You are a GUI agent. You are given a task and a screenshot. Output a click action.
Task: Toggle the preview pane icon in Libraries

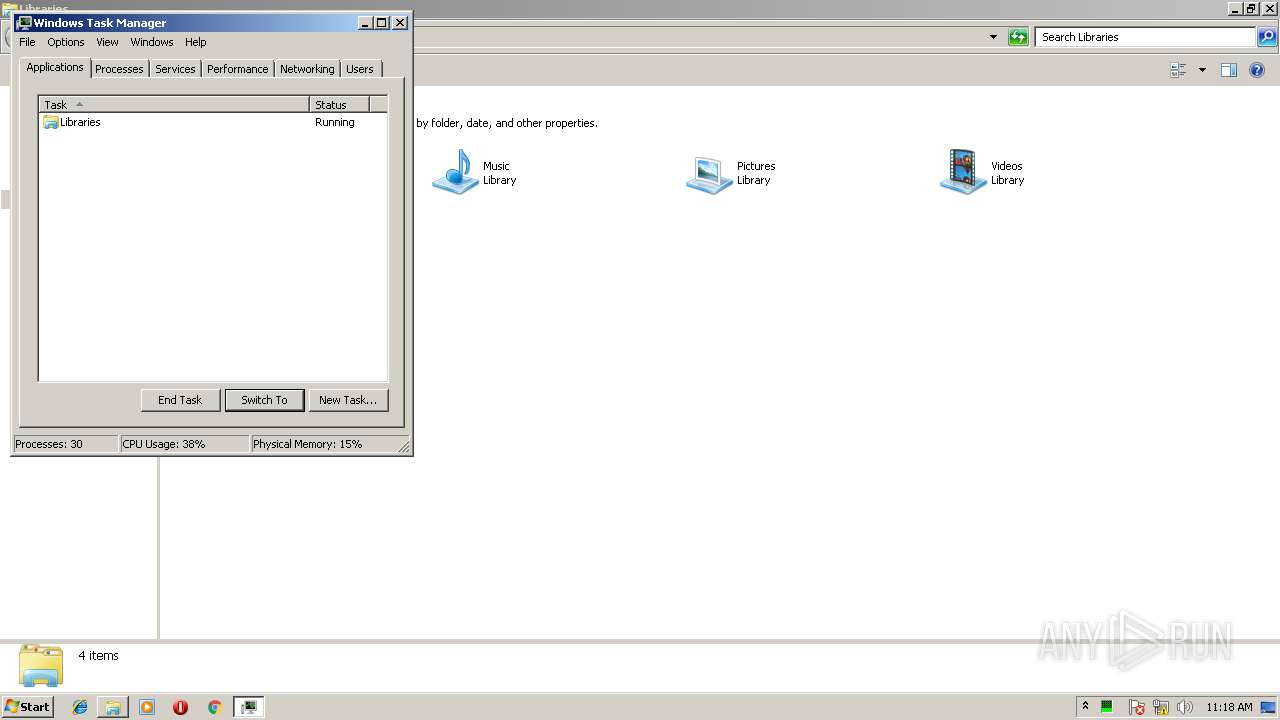1229,70
